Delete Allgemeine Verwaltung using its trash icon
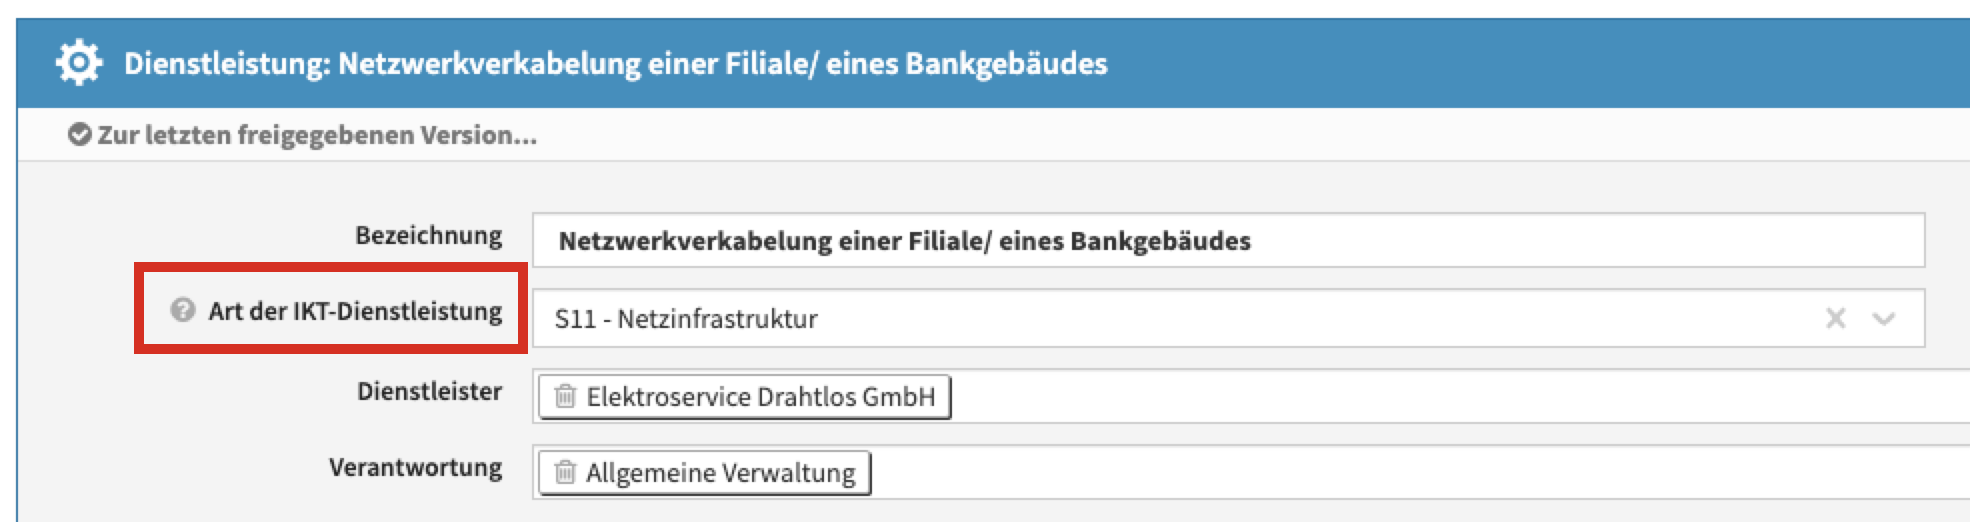Screen dimensions: 1970x522 coord(565,473)
